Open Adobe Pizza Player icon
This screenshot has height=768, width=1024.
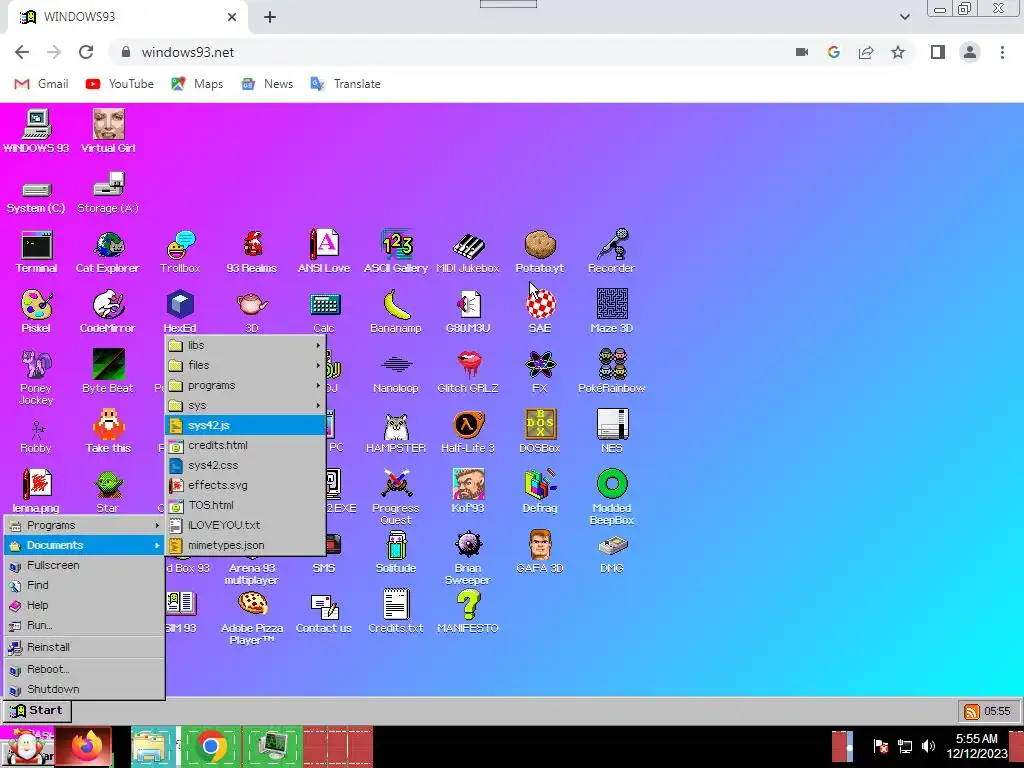pos(252,618)
